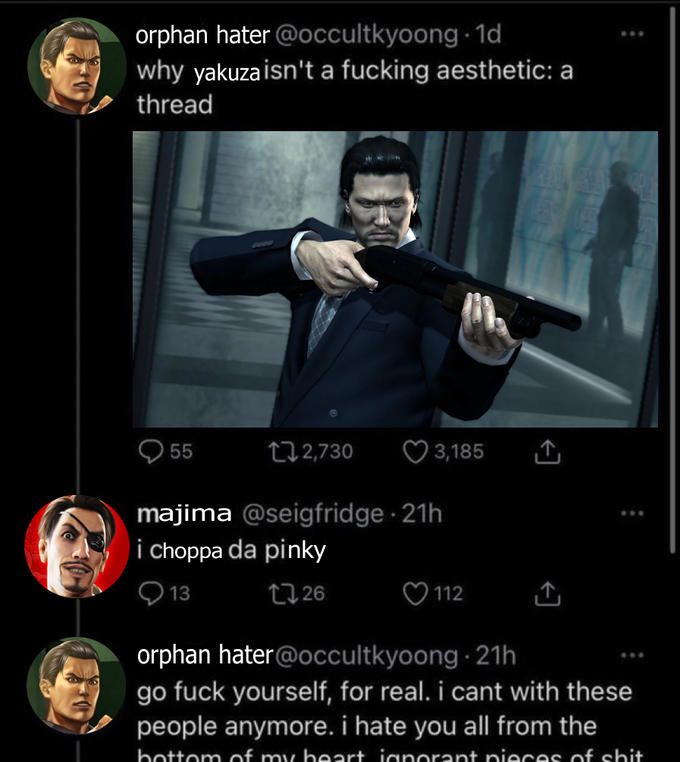Image resolution: width=680 pixels, height=762 pixels.
Task: Retweet the first tweet with 2,730 retweets
Action: coord(282,451)
